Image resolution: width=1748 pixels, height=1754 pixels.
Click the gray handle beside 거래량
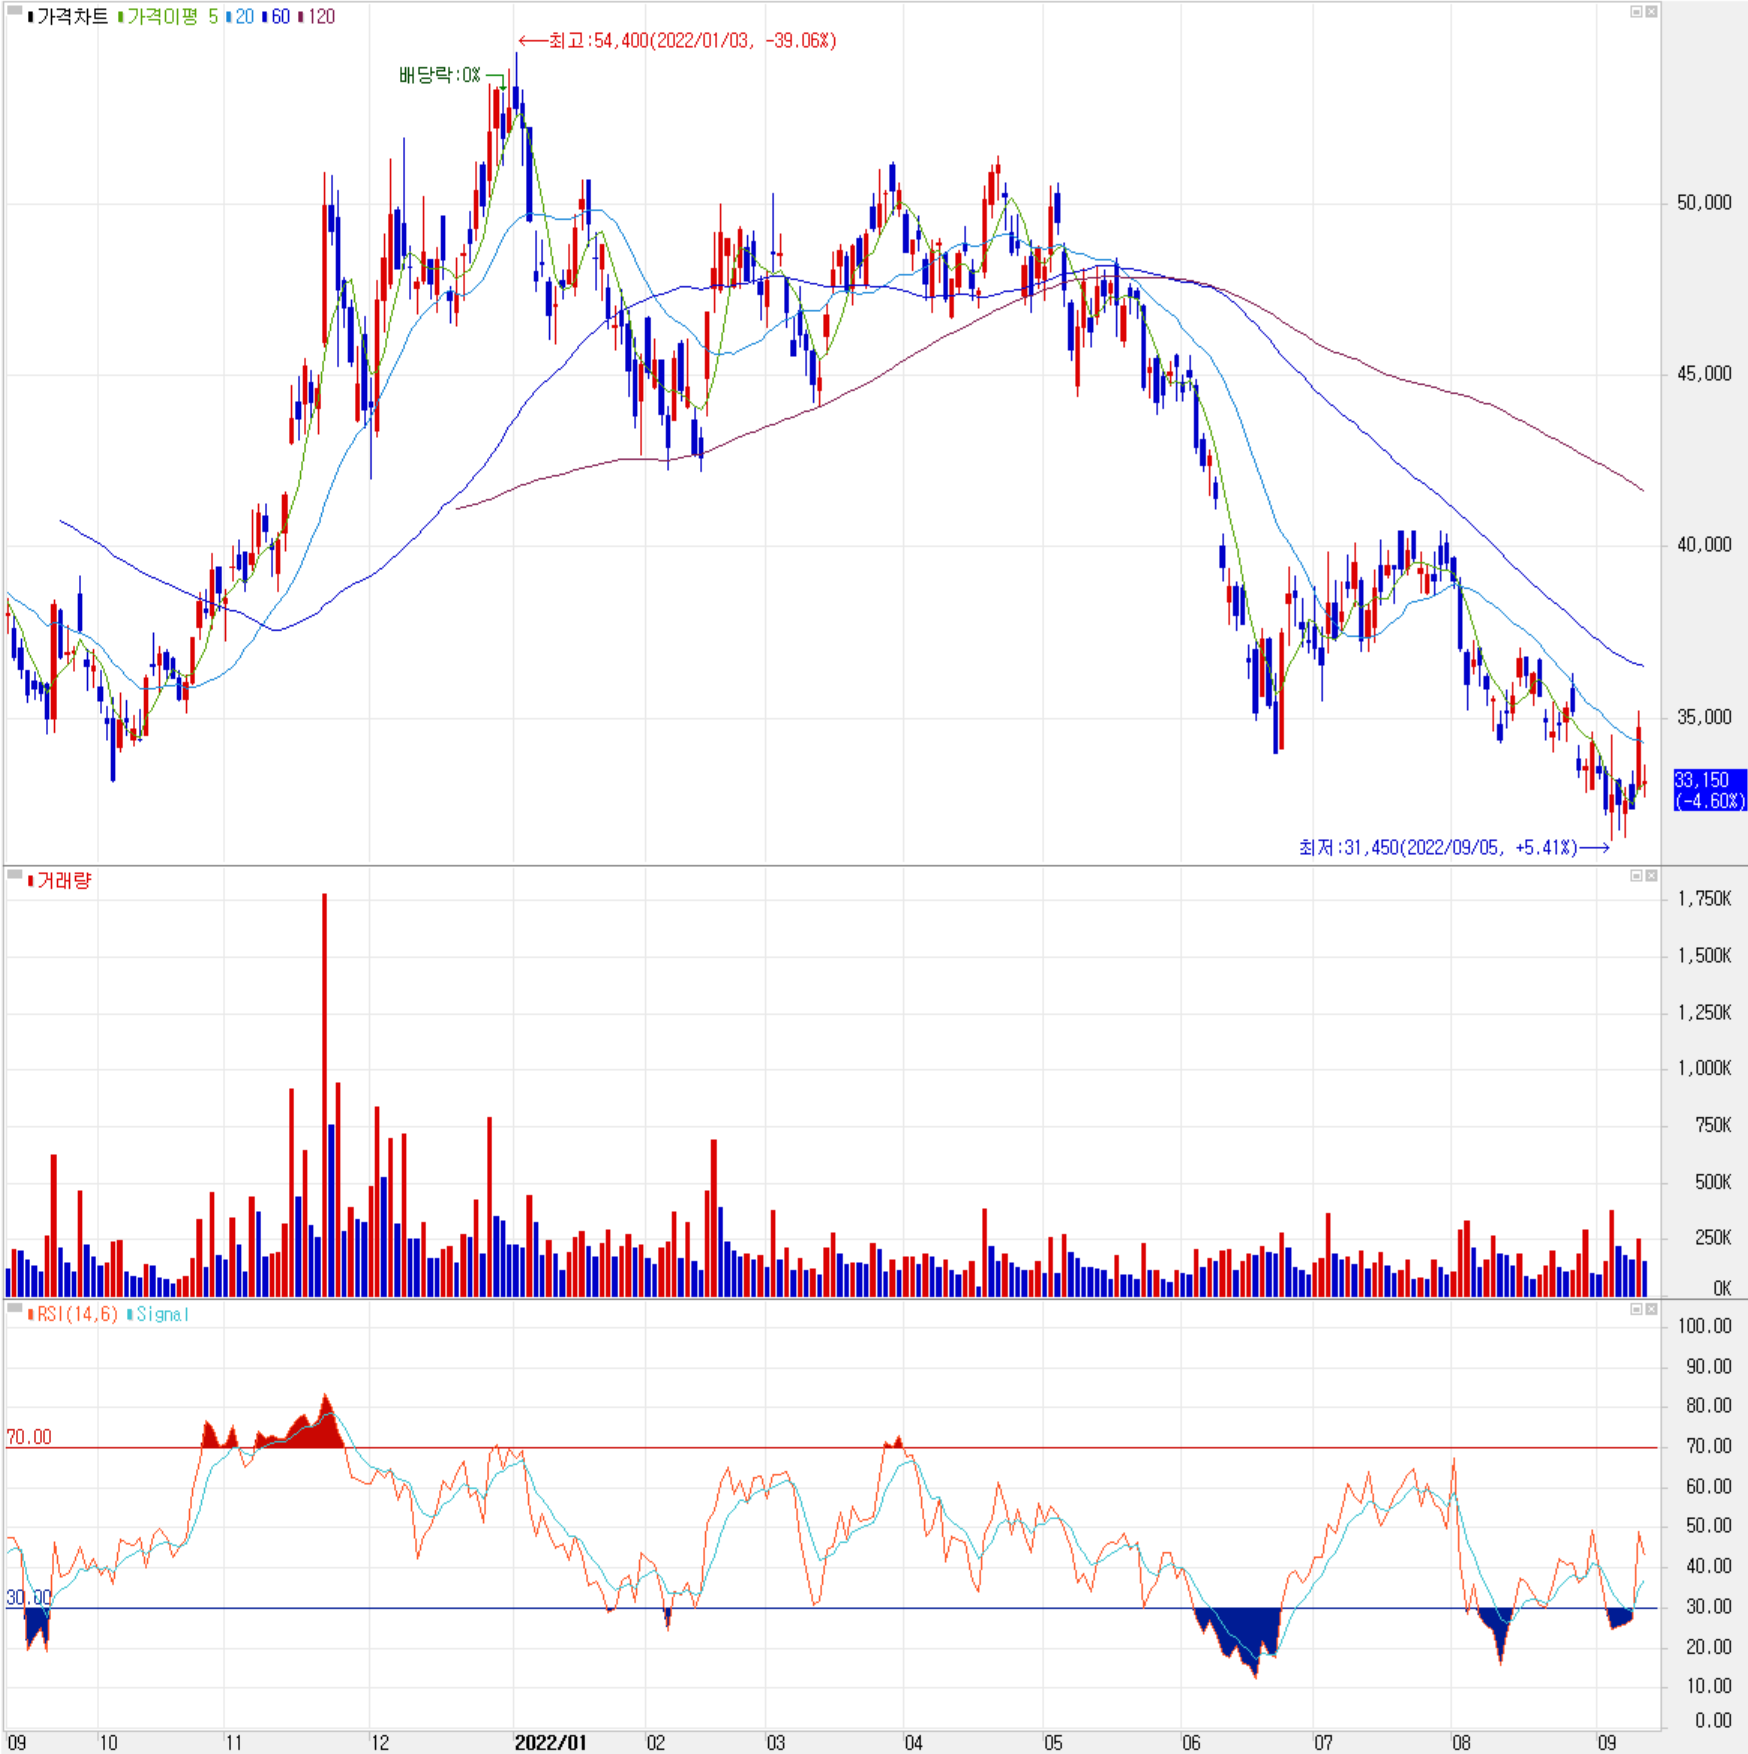pos(15,875)
